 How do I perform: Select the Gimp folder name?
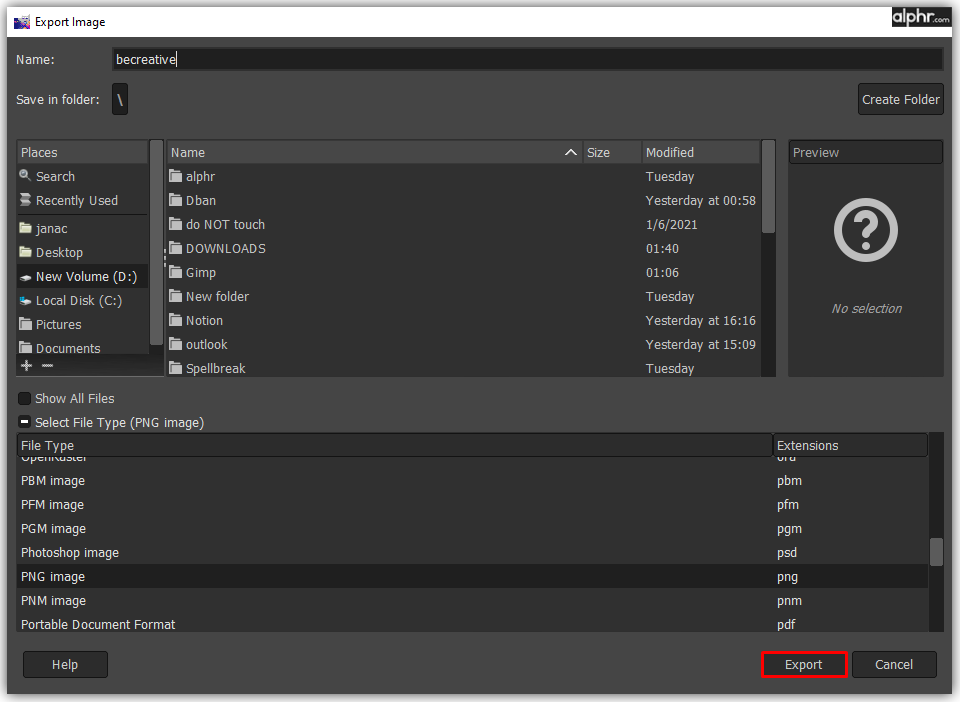201,272
